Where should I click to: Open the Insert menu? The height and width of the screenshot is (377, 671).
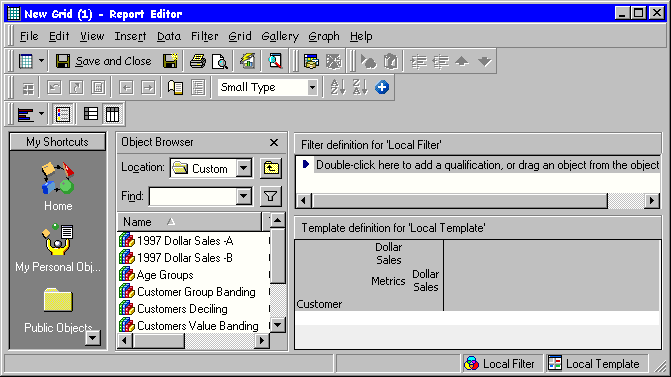[x=130, y=36]
